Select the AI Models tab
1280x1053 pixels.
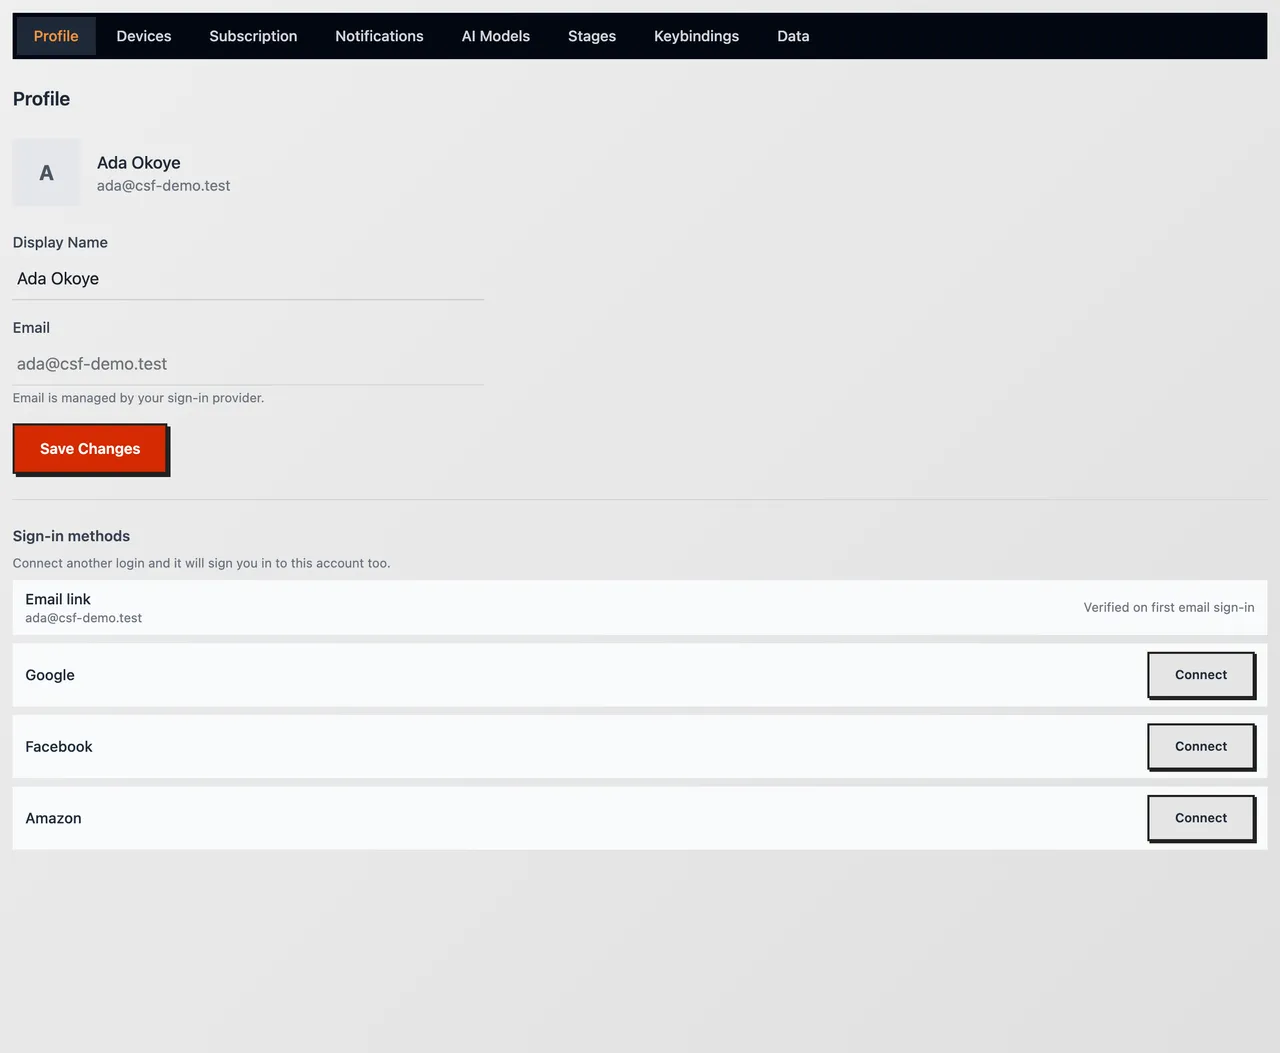tap(496, 36)
